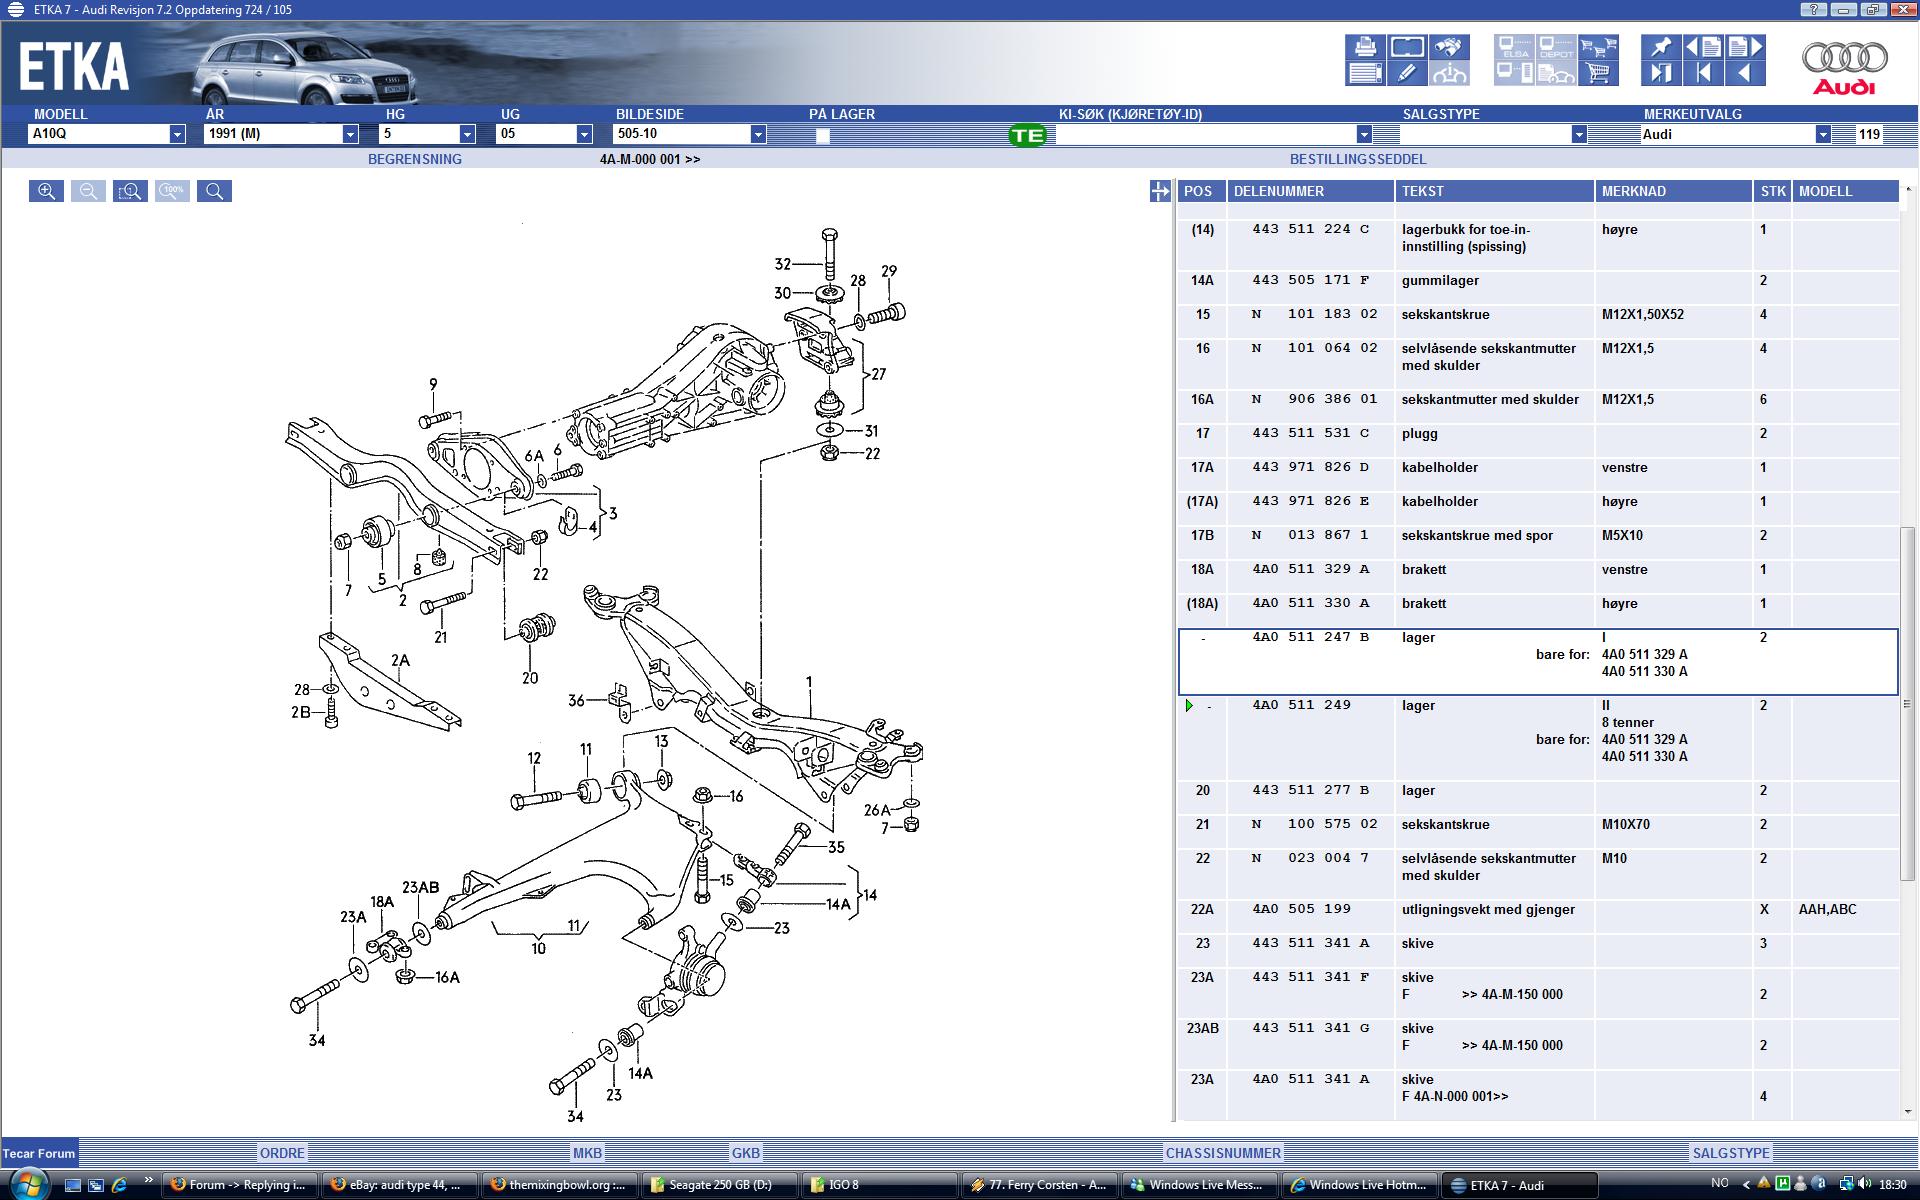Click the Tecar Forum label

(39, 1153)
